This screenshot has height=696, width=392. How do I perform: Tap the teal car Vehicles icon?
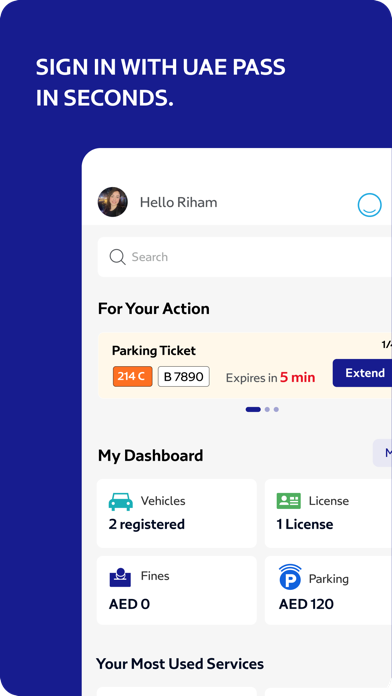pyautogui.click(x=121, y=502)
